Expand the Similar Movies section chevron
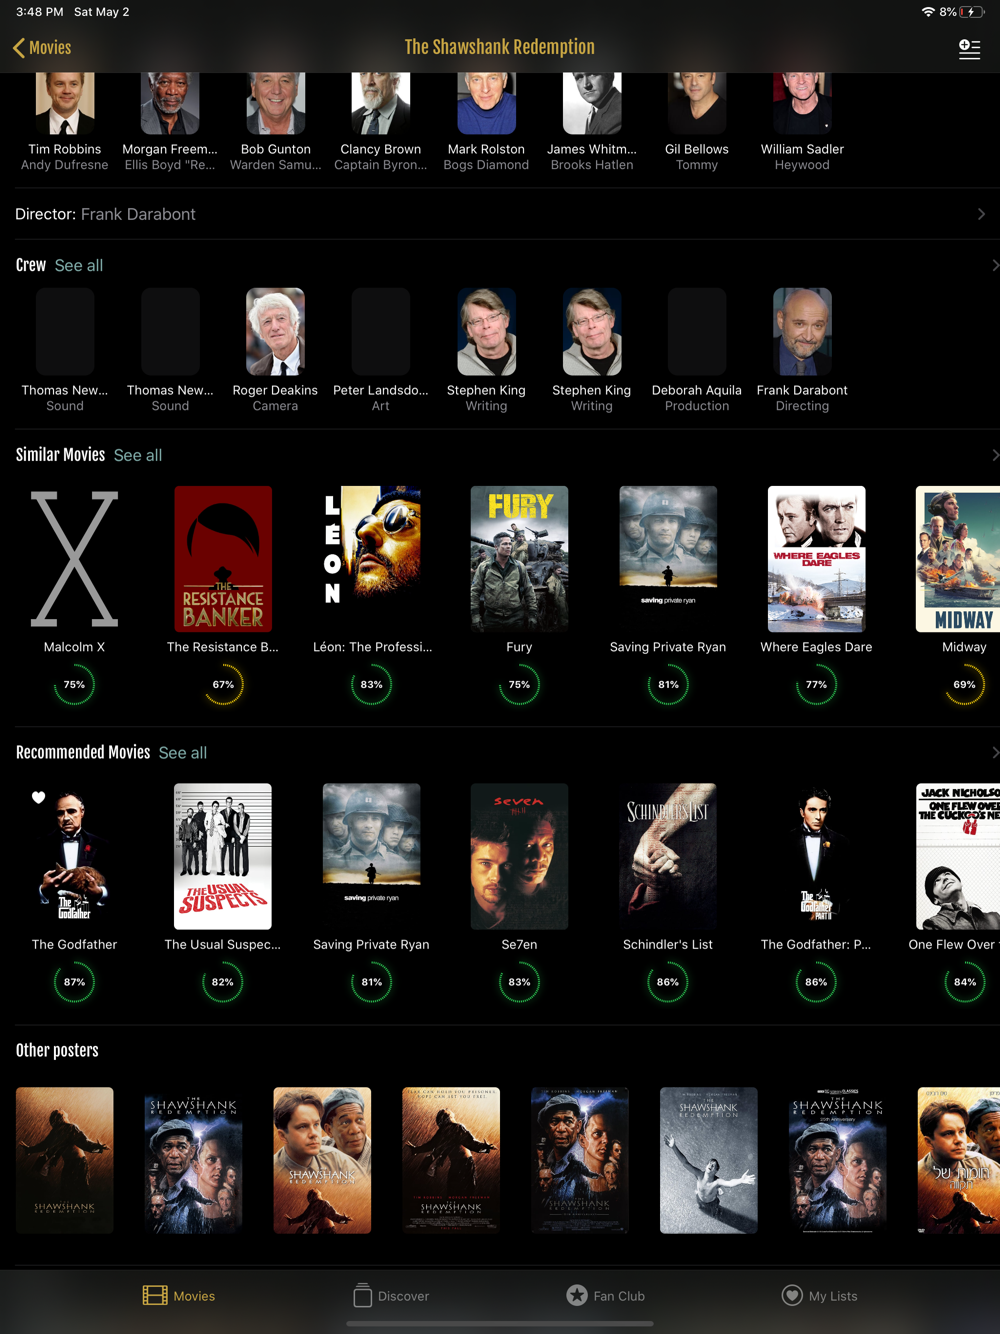Viewport: 1000px width, 1334px height. (x=994, y=455)
